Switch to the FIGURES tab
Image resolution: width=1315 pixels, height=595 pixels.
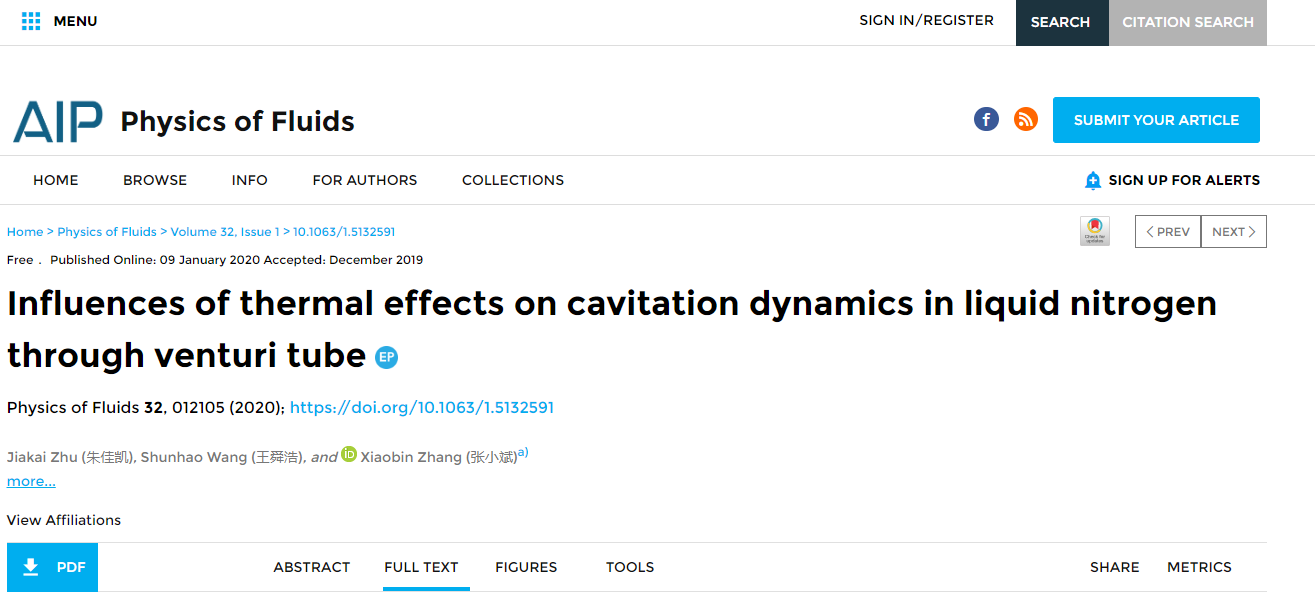click(526, 567)
